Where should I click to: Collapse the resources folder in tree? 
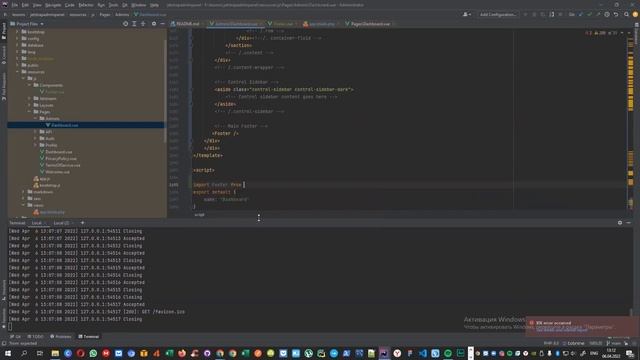point(18,72)
